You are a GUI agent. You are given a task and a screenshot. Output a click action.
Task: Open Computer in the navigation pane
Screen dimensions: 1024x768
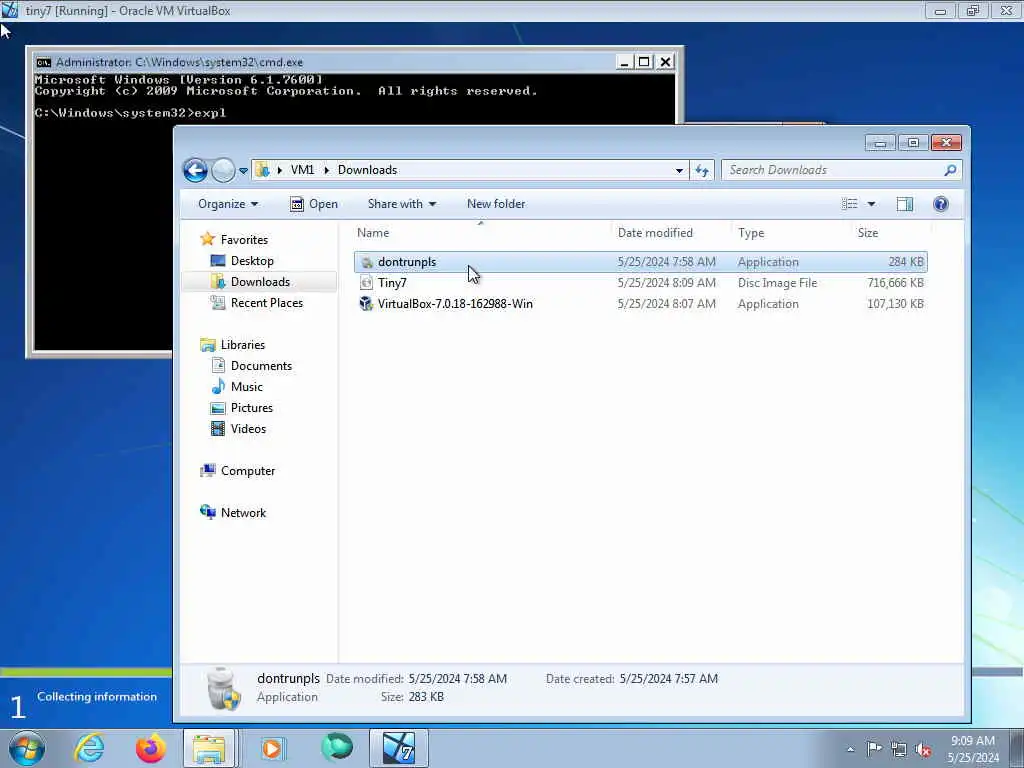point(248,471)
